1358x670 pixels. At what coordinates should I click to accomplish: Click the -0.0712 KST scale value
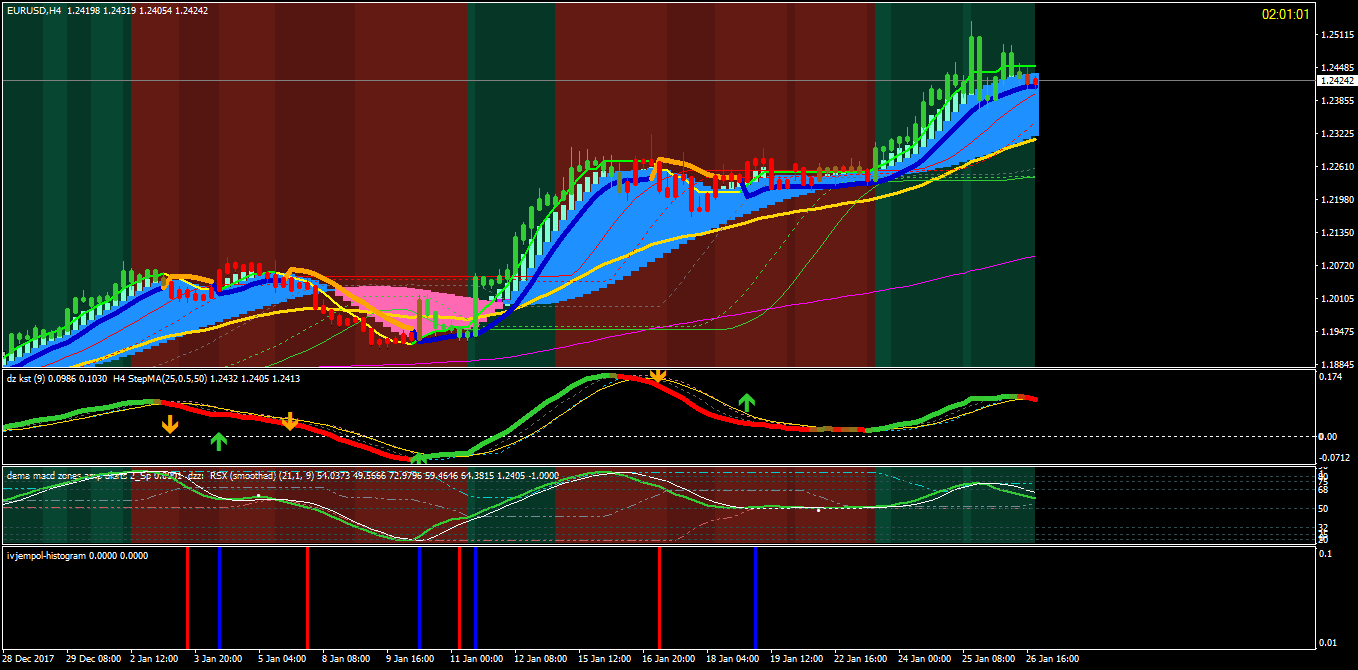point(1335,458)
